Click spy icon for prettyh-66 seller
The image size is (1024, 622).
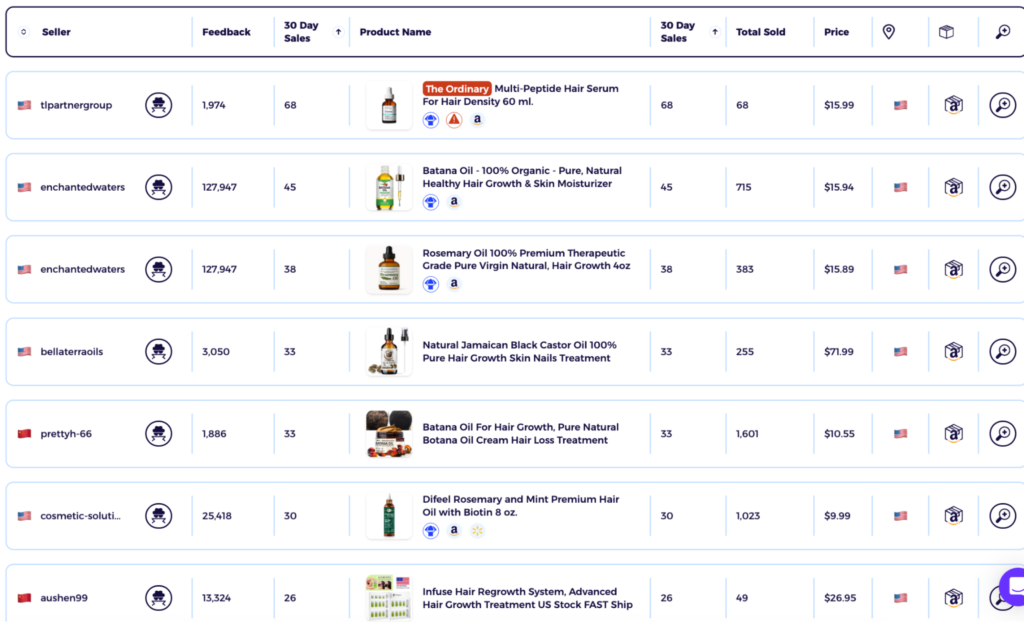click(159, 434)
